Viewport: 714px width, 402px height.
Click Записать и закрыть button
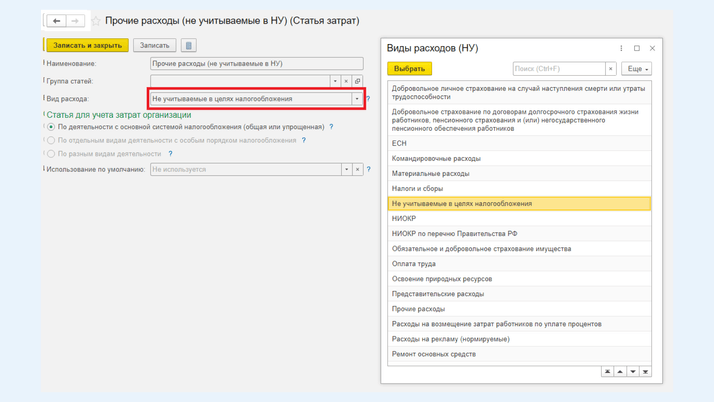coord(87,45)
